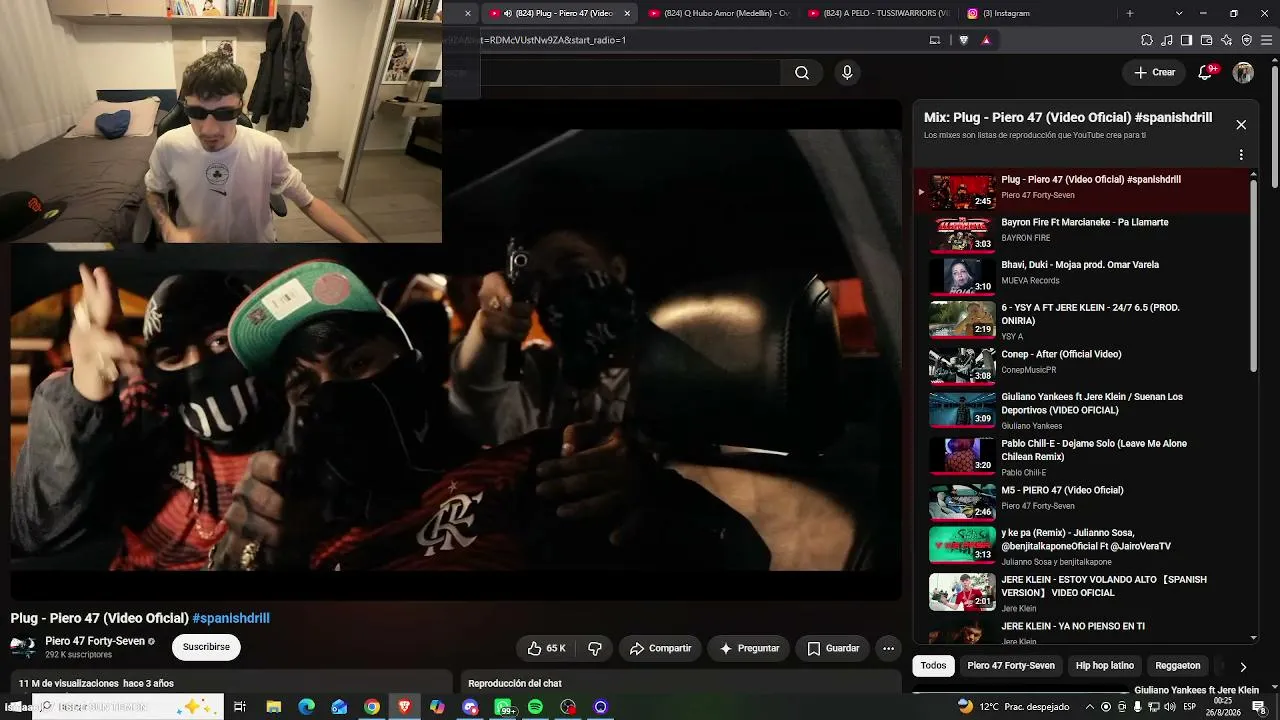
Task: Open the mix playlist three-dot options menu
Action: click(1241, 155)
